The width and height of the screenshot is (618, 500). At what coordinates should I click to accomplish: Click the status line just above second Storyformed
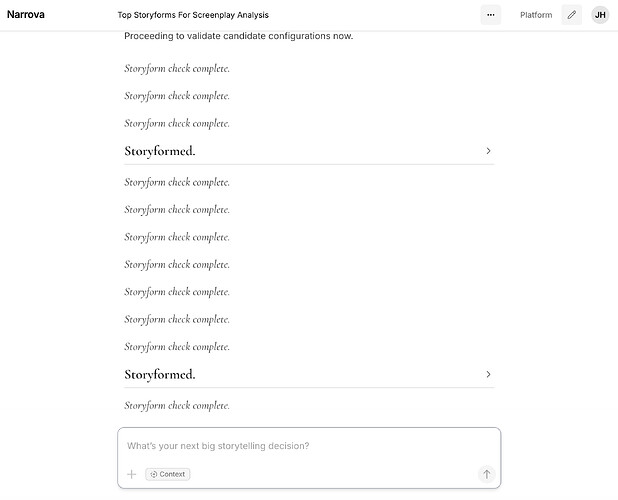point(177,347)
